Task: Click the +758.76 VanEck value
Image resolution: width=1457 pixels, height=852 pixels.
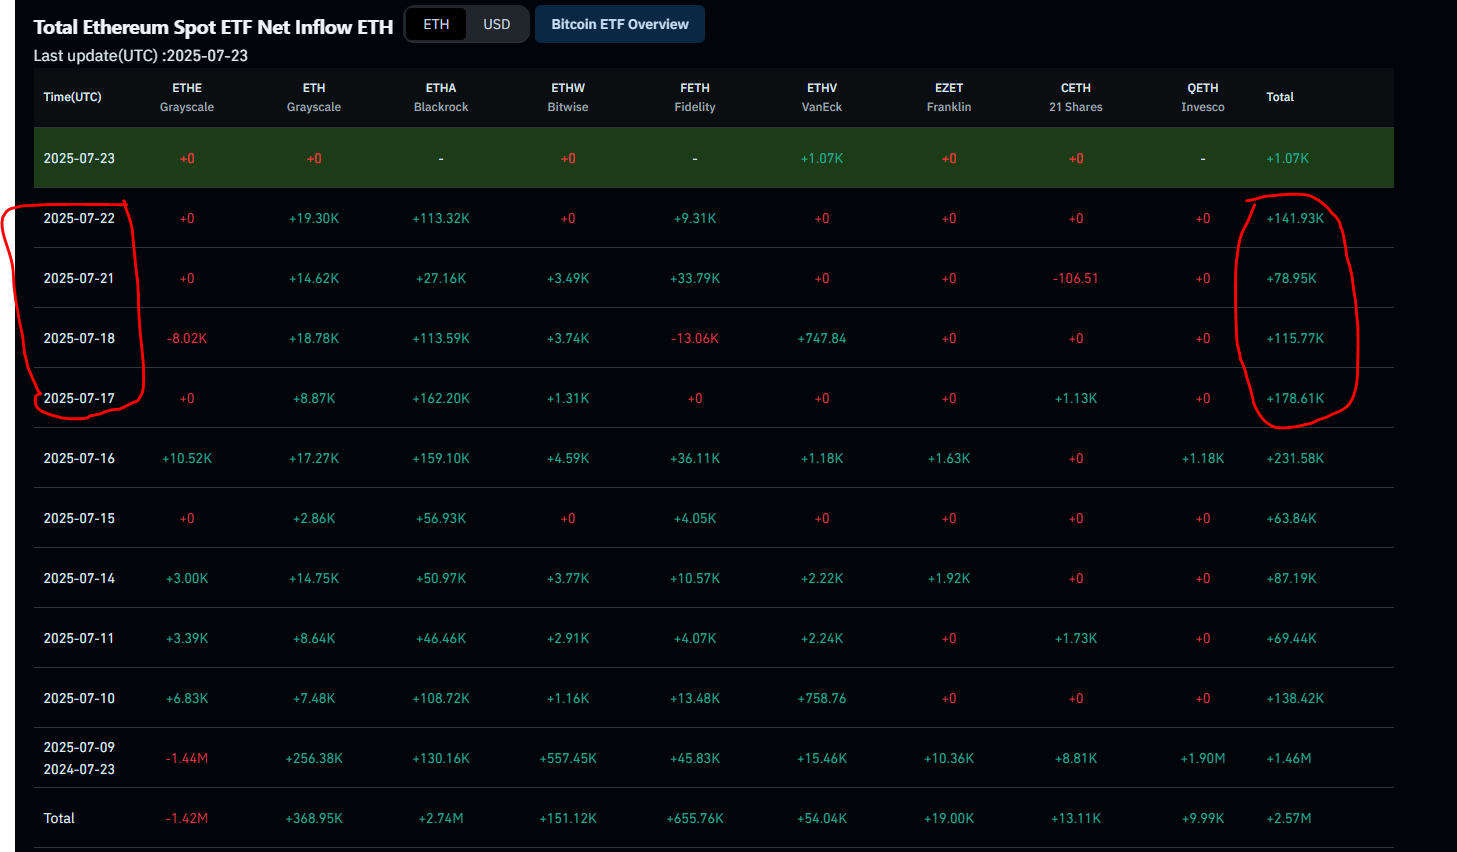Action: click(x=822, y=698)
